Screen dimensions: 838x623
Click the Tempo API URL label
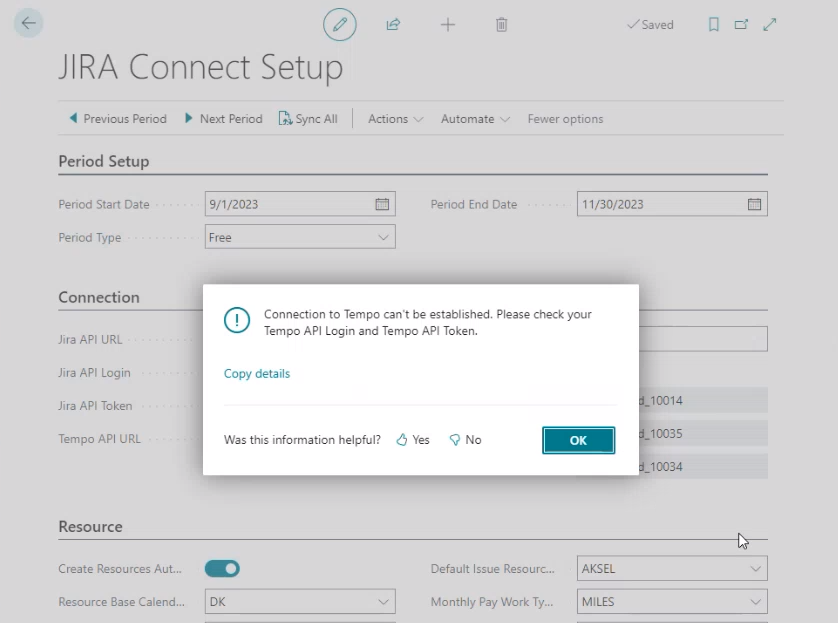pos(99,439)
